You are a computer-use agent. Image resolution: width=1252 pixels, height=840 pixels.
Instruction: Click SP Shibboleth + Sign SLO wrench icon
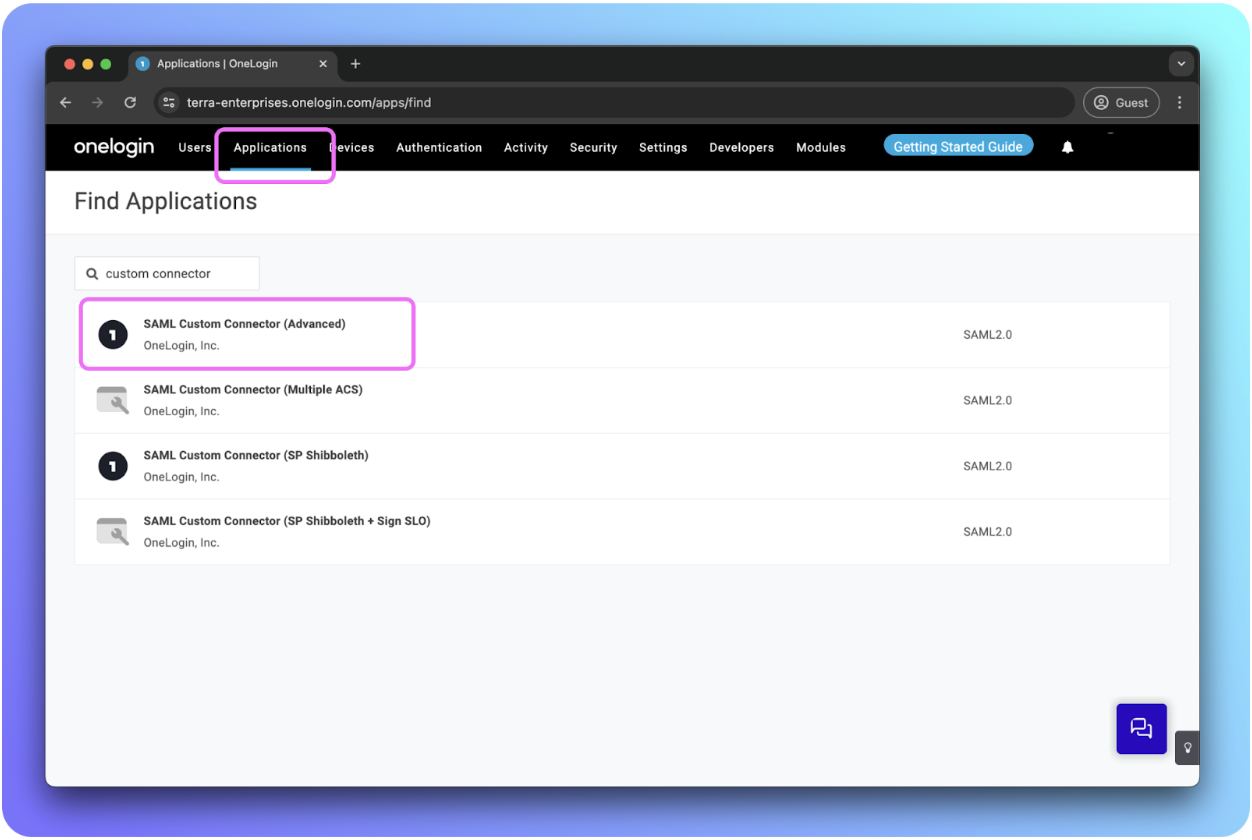112,532
